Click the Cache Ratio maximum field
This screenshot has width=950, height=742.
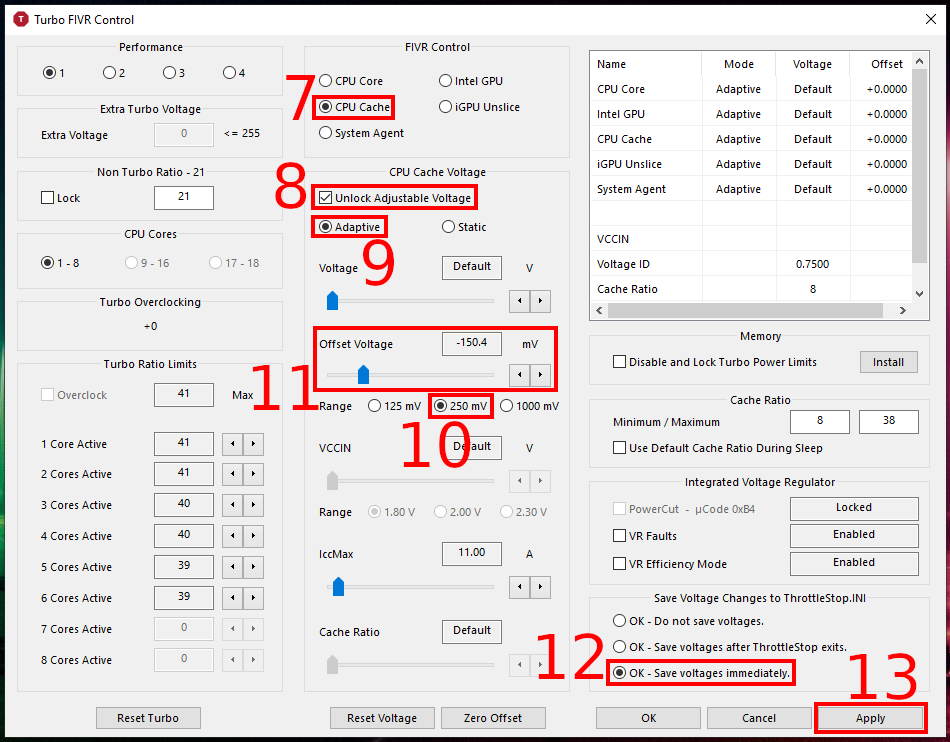click(888, 421)
